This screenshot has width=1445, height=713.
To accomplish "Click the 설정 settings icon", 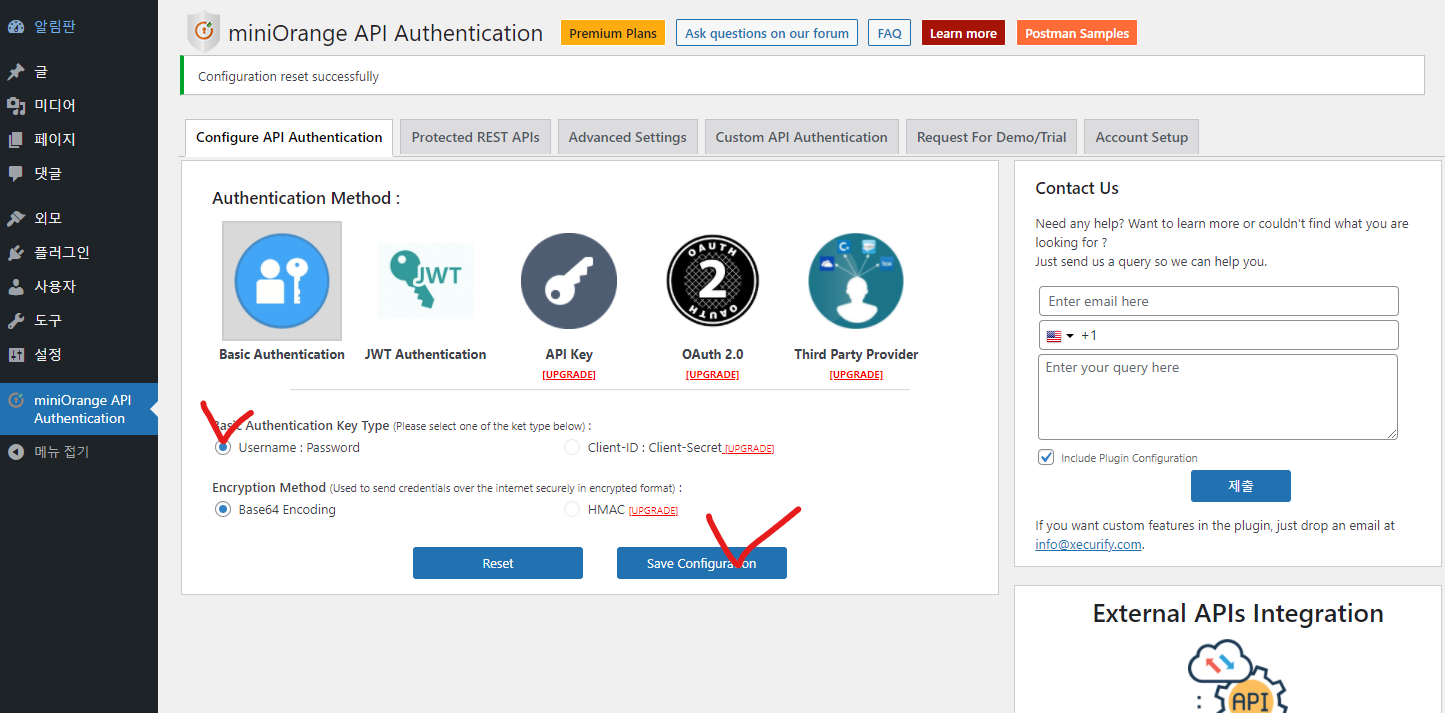I will [x=16, y=355].
